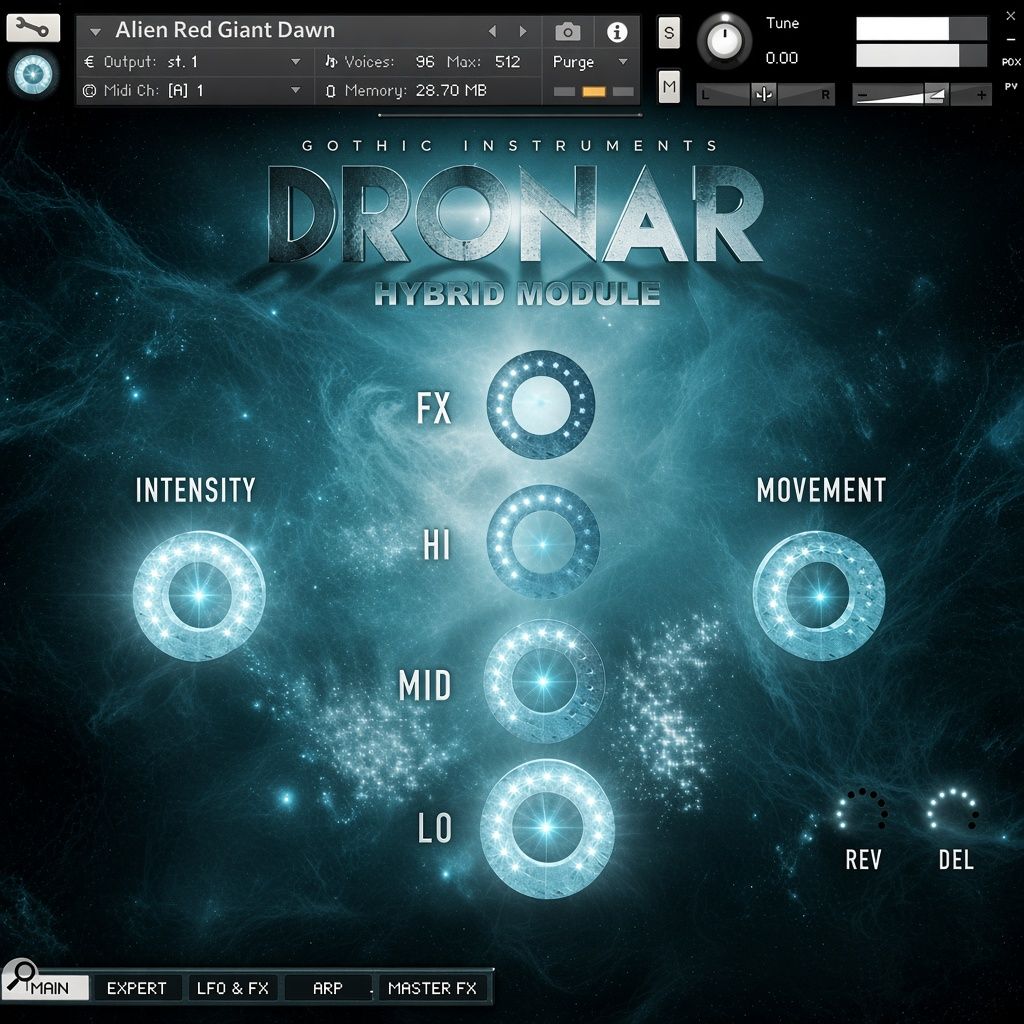Switch to the MAIN tab

[x=50, y=988]
